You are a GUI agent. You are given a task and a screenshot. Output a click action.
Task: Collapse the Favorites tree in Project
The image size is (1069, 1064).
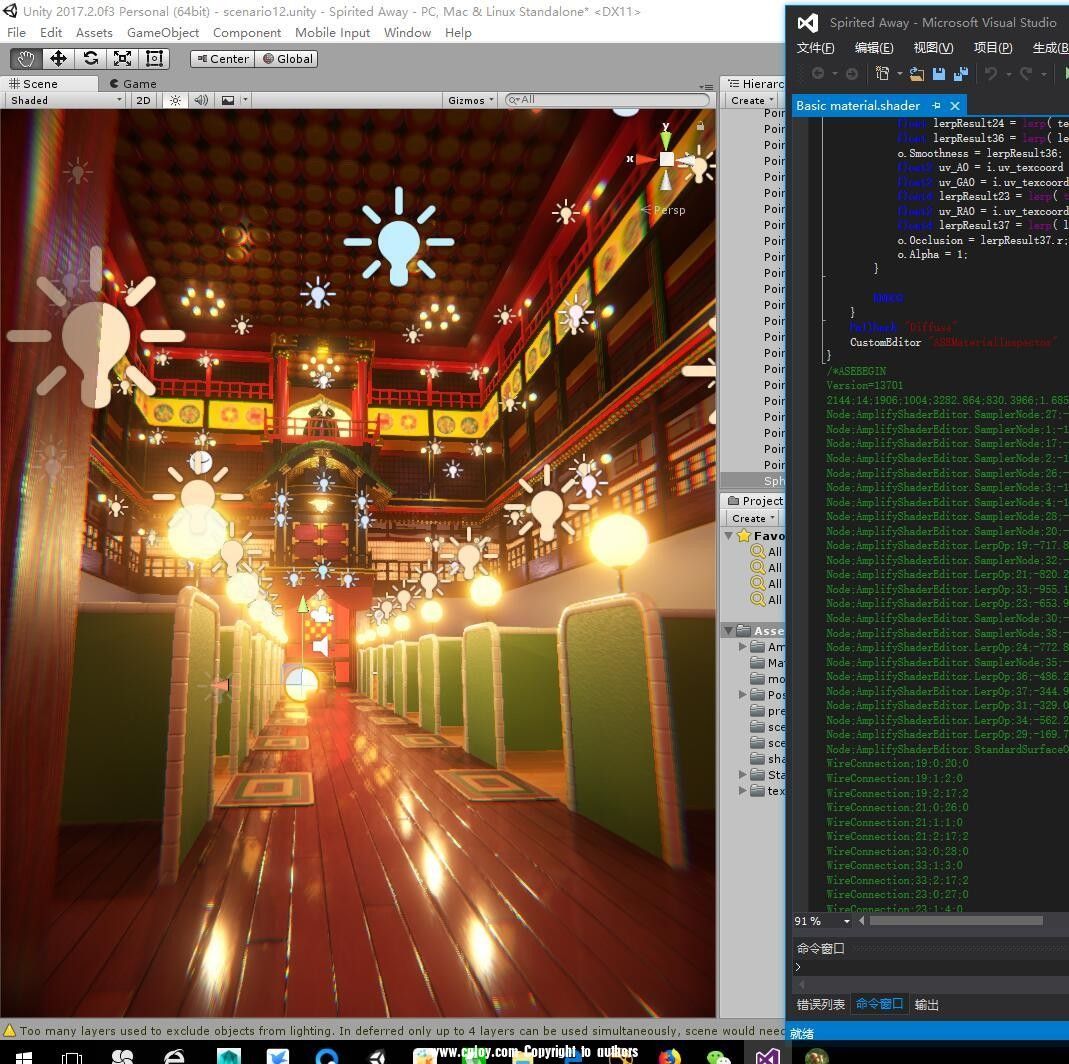point(729,536)
